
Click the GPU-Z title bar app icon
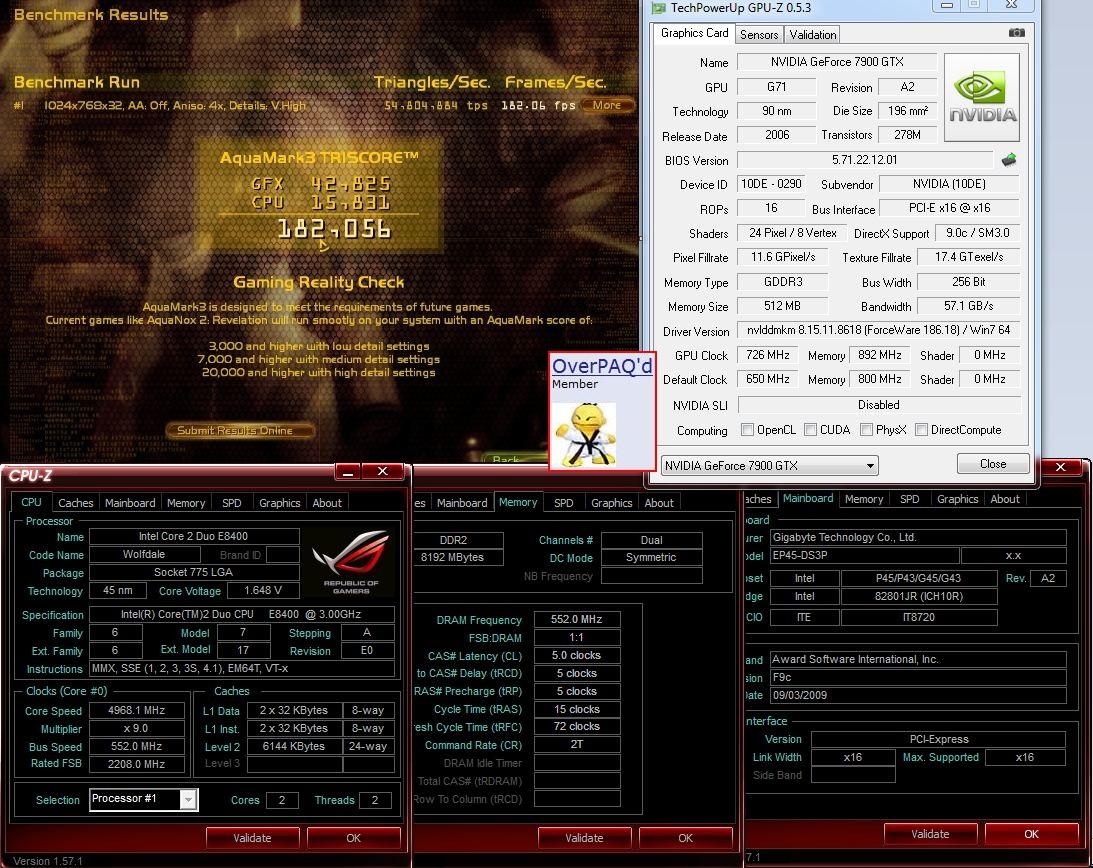pos(658,8)
